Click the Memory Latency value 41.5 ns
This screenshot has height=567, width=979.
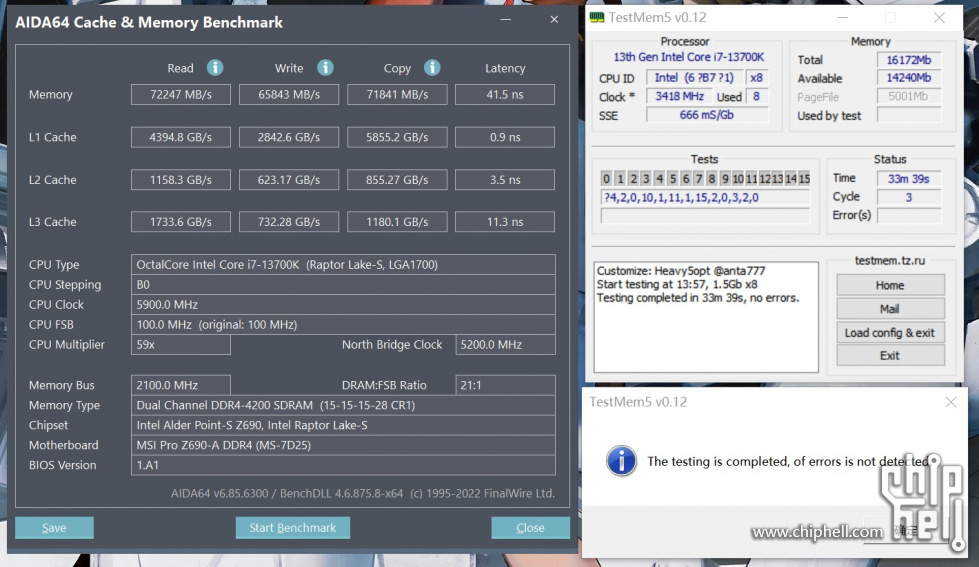[504, 94]
